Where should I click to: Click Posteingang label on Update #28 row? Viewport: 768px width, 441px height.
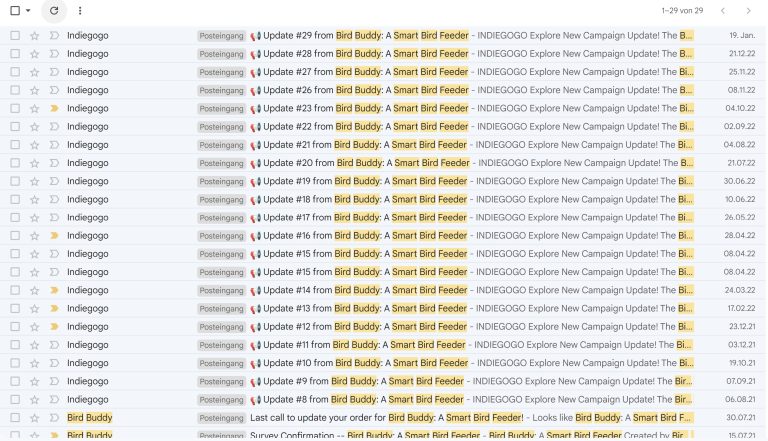[221, 54]
